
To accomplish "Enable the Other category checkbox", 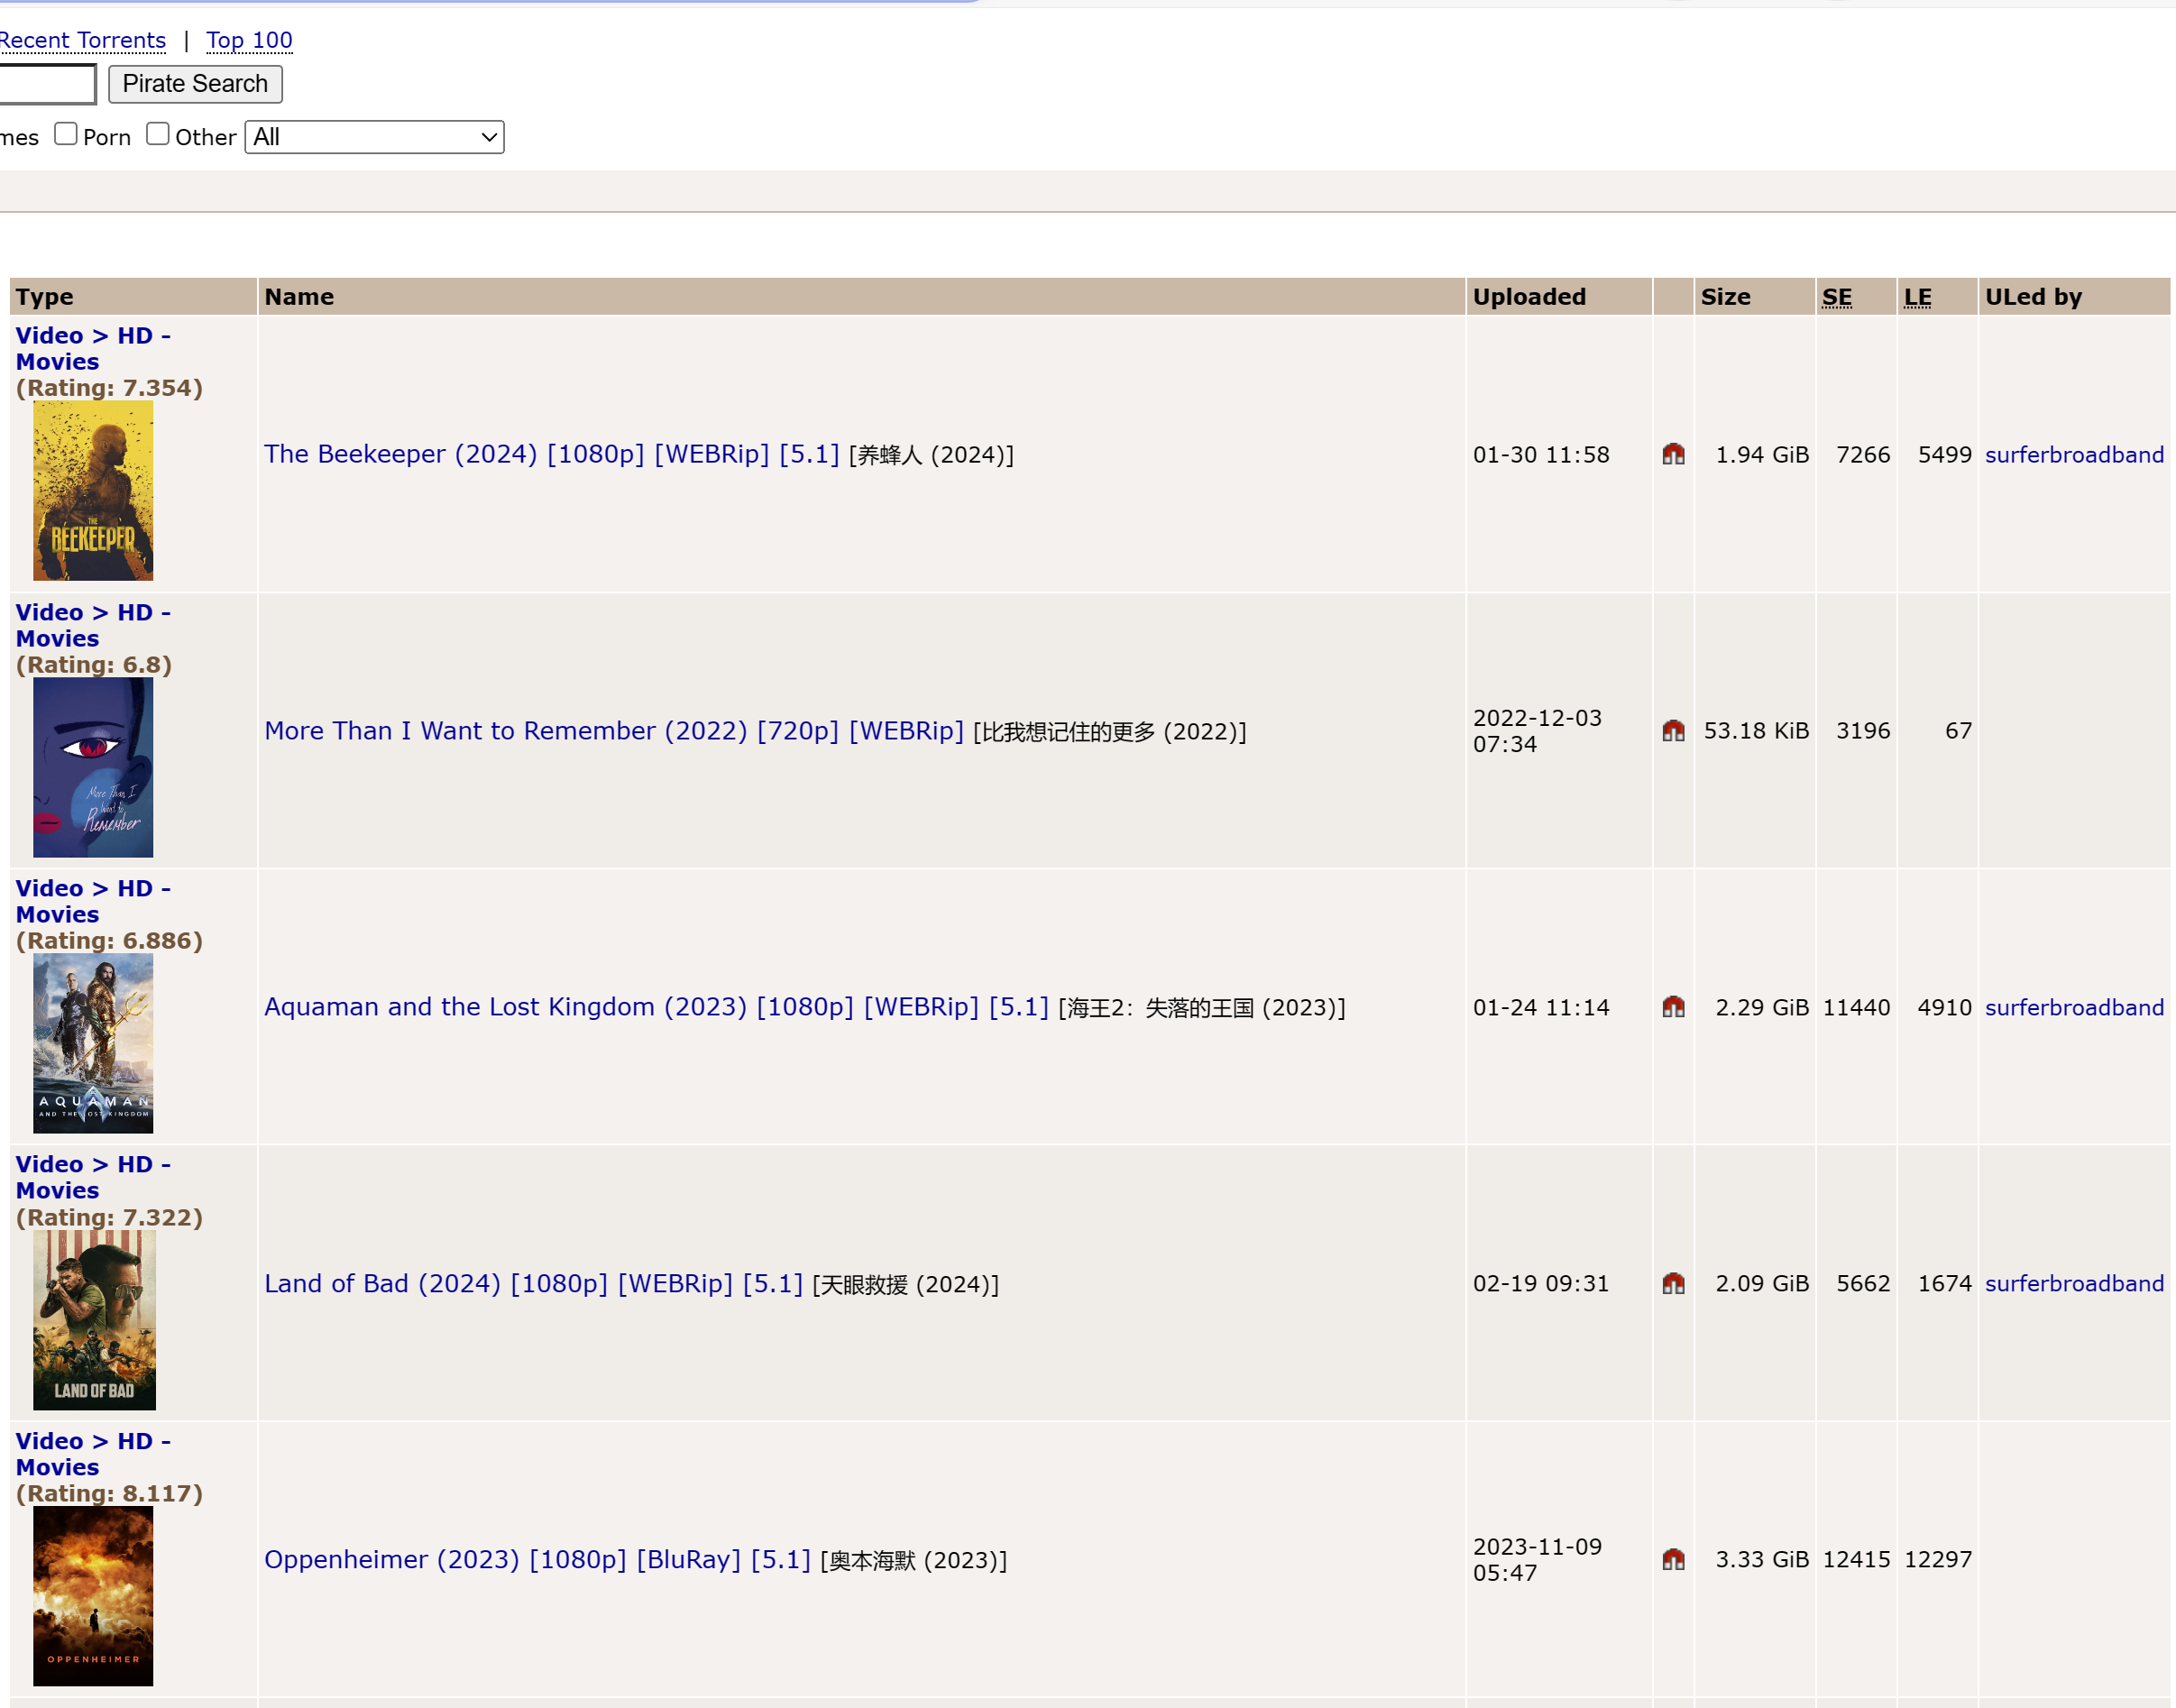I will pos(158,134).
